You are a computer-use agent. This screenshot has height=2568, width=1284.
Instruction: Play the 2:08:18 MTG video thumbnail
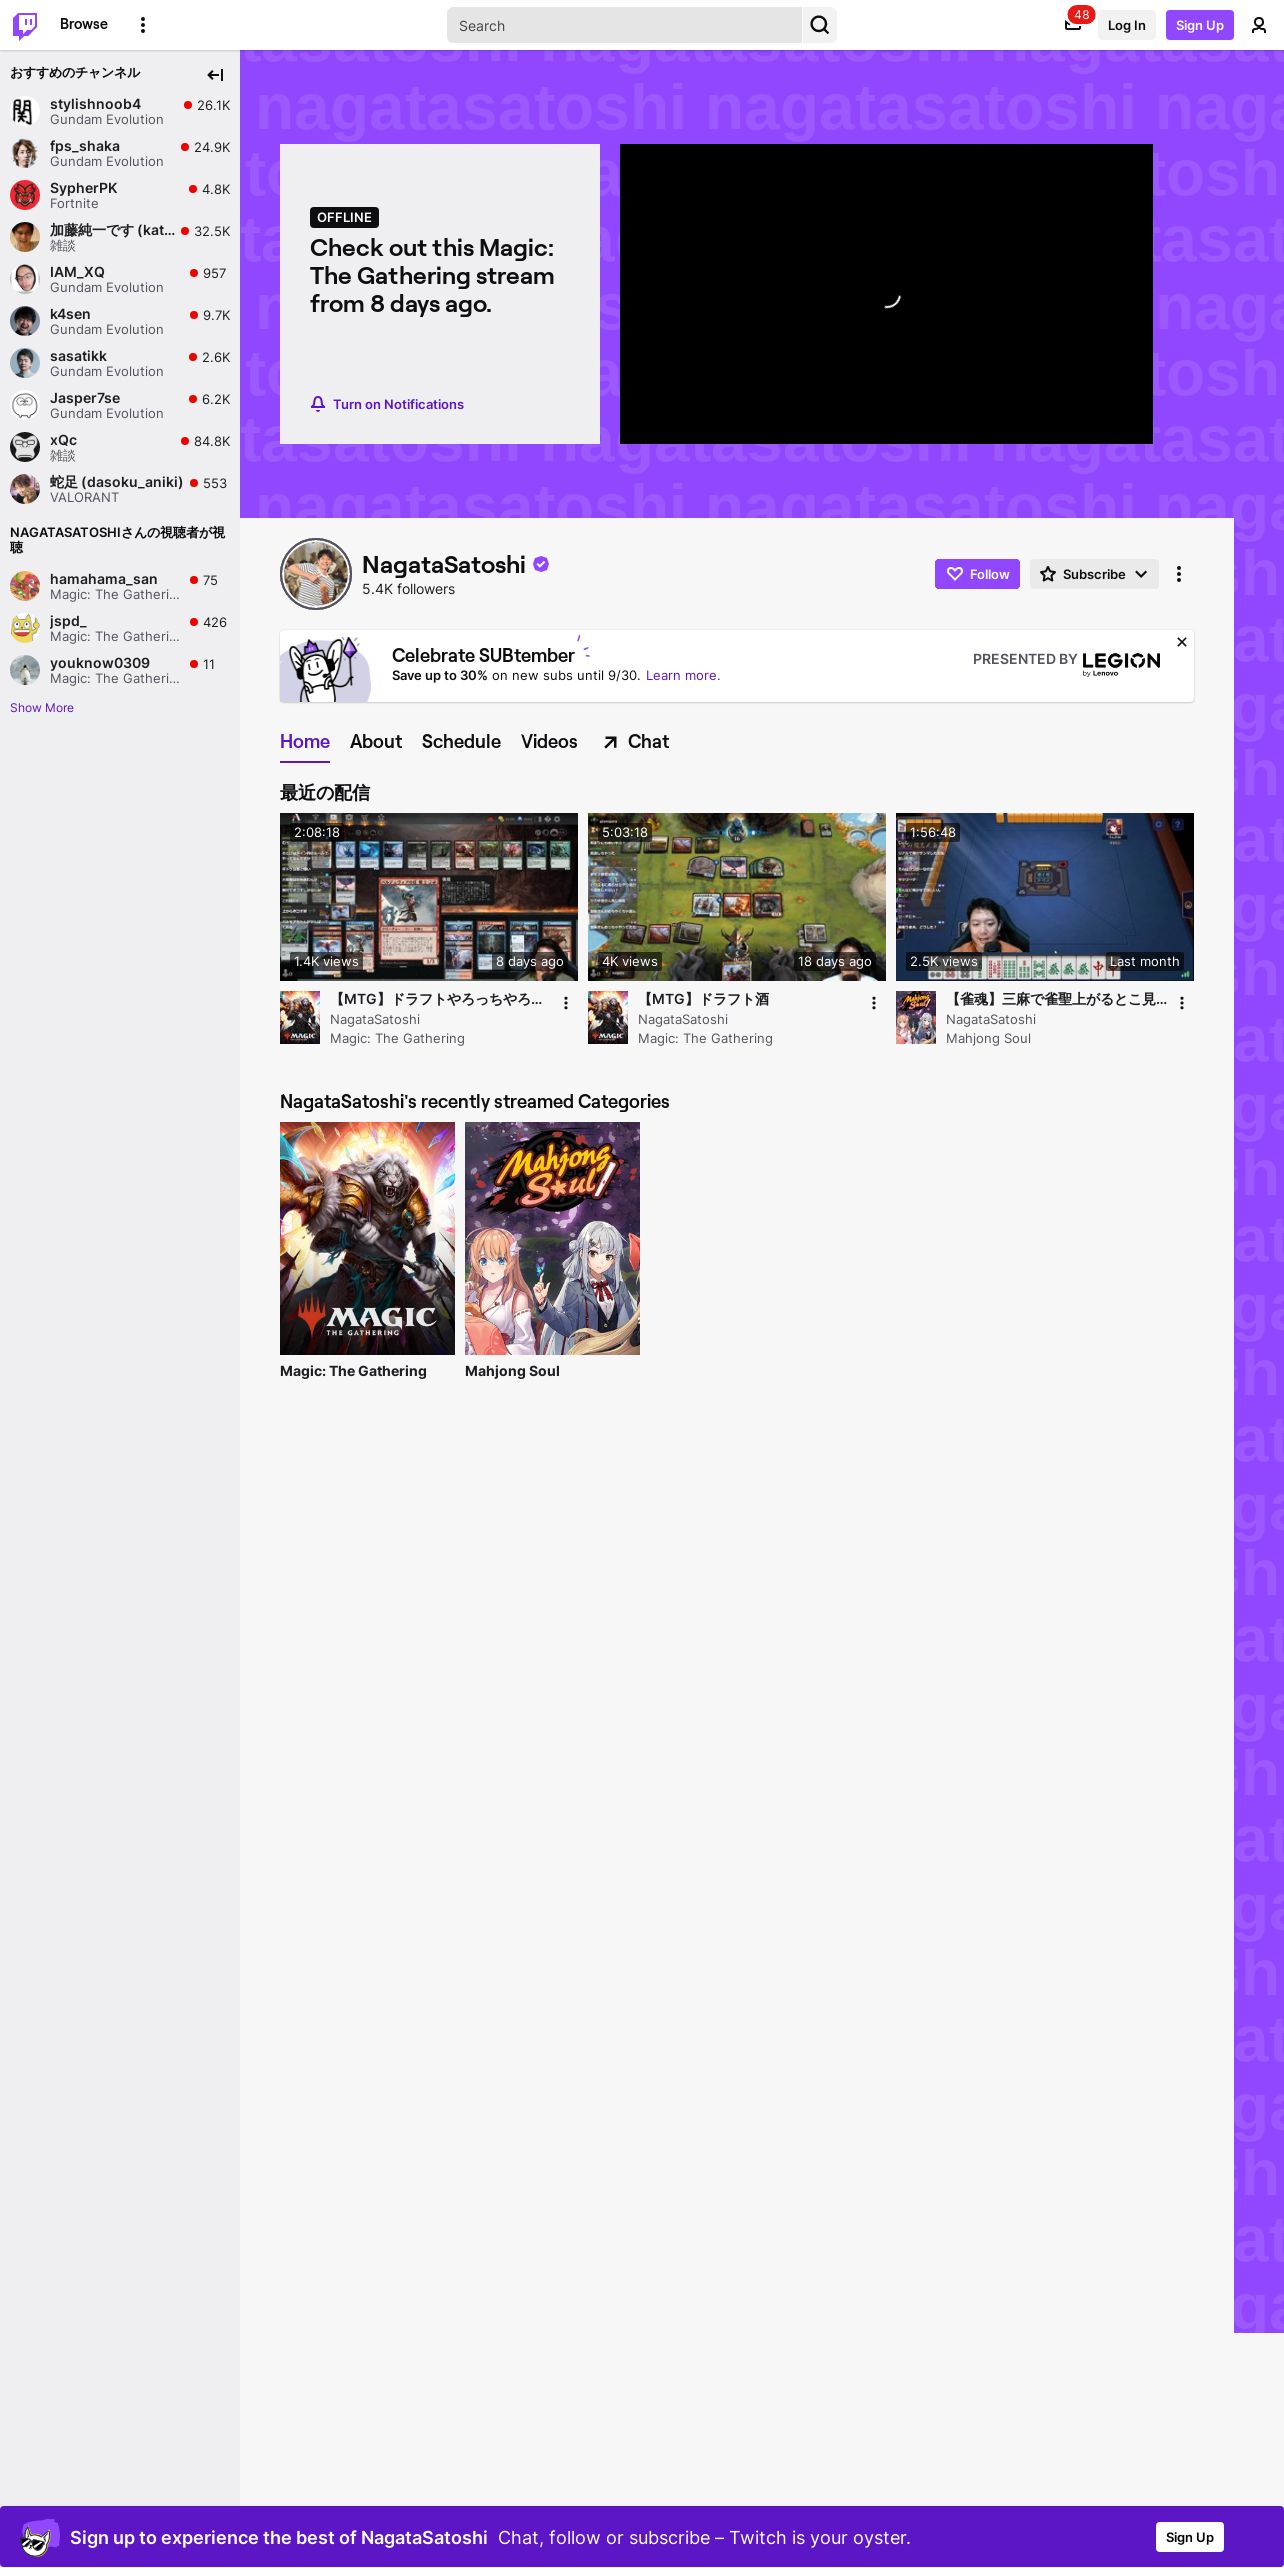click(x=429, y=897)
